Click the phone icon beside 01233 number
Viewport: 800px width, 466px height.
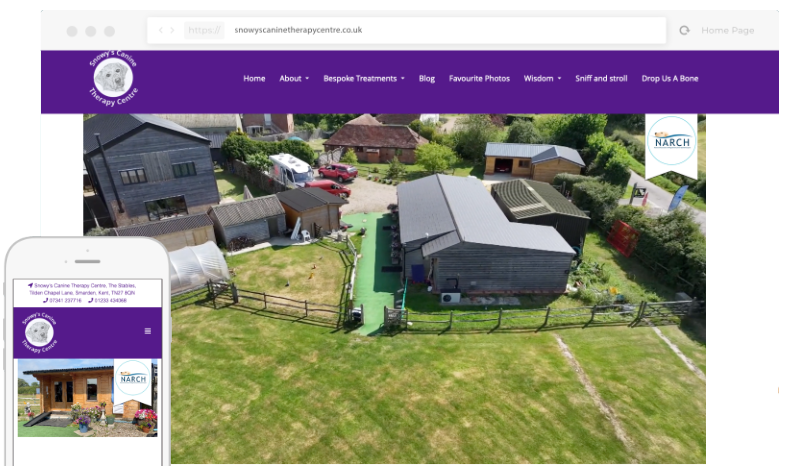(x=91, y=301)
